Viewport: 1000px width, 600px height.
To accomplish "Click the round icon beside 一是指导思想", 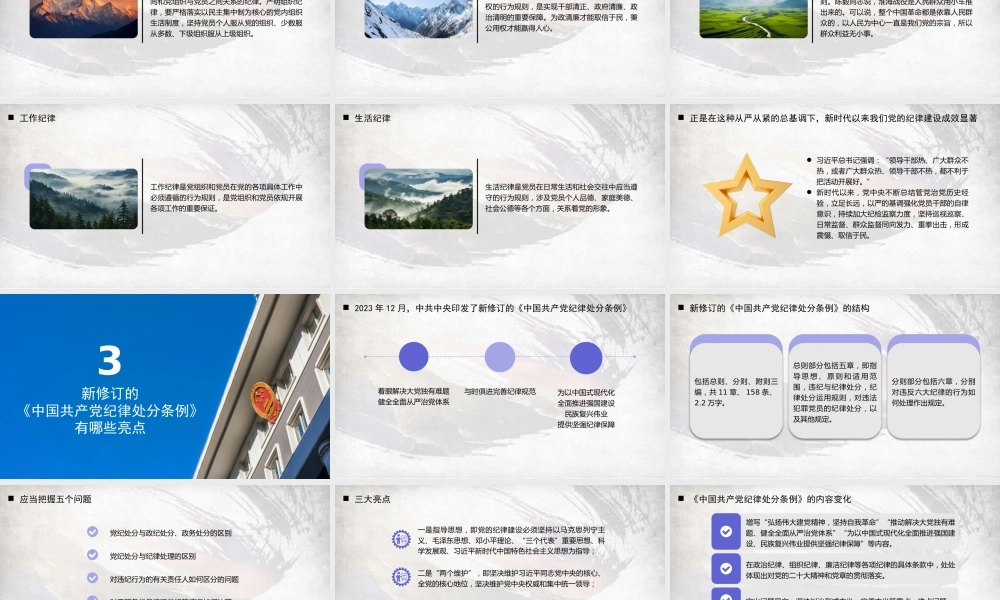I will point(401,539).
